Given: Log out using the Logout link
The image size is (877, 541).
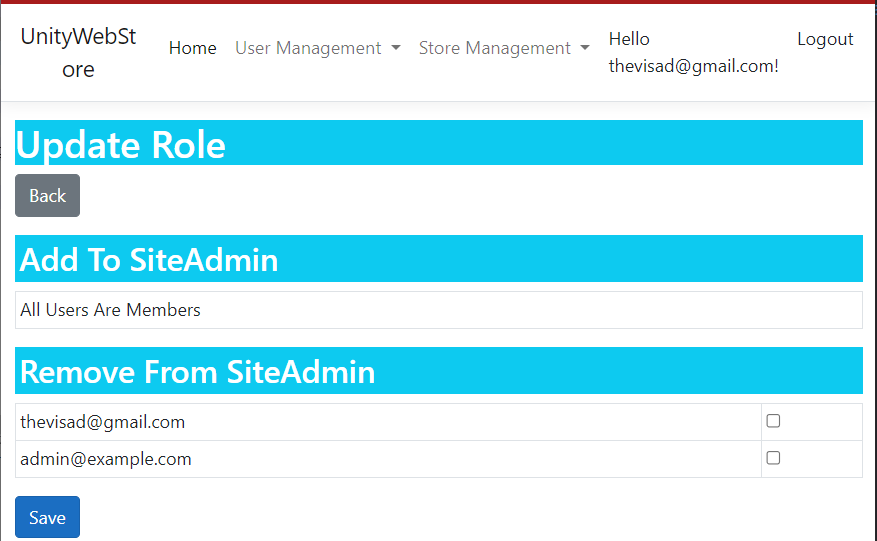Looking at the screenshot, I should click(x=825, y=39).
